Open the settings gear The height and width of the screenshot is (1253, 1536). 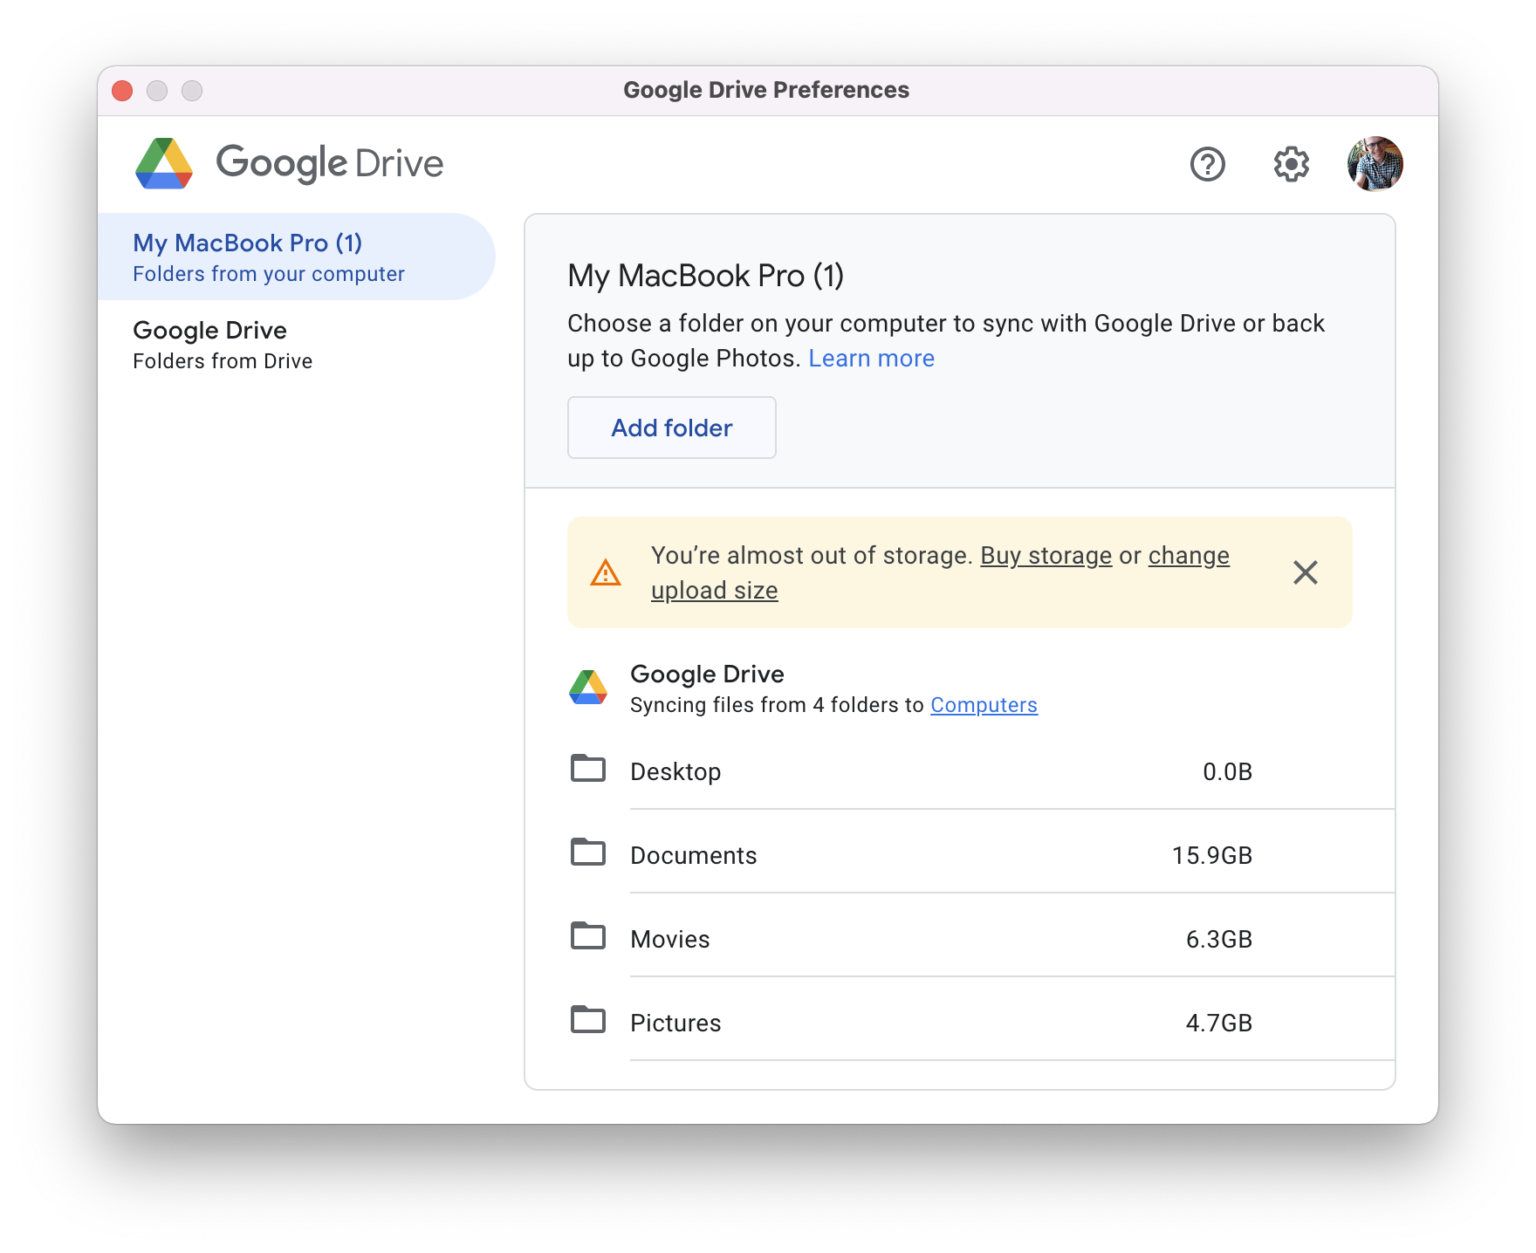1290,164
